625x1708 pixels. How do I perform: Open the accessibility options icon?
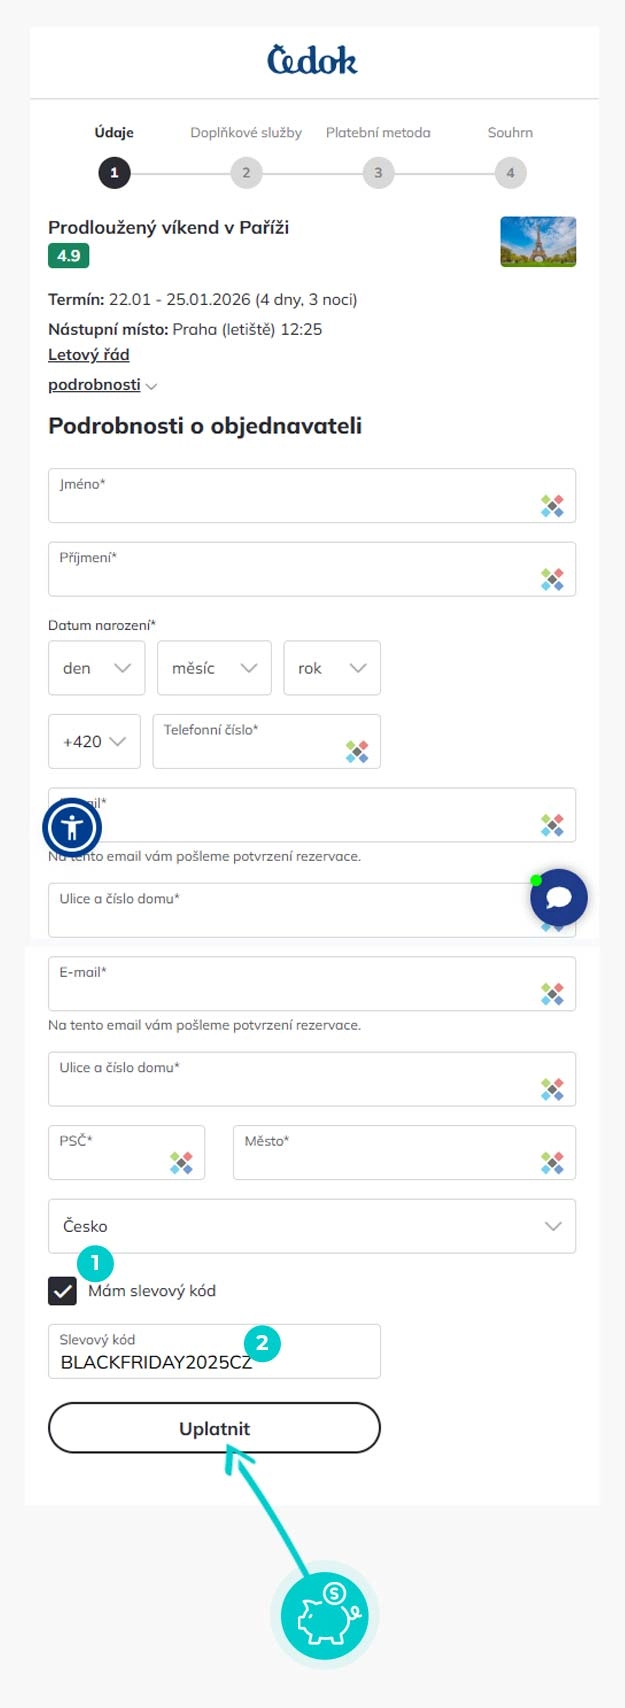[x=72, y=827]
